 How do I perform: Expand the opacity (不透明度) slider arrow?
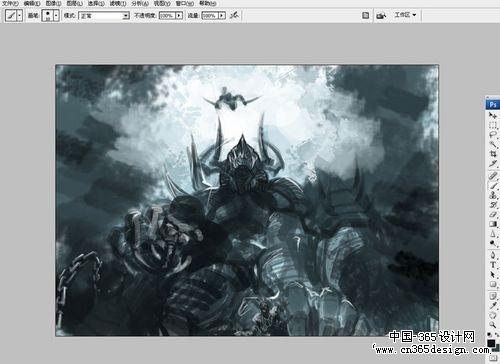179,16
